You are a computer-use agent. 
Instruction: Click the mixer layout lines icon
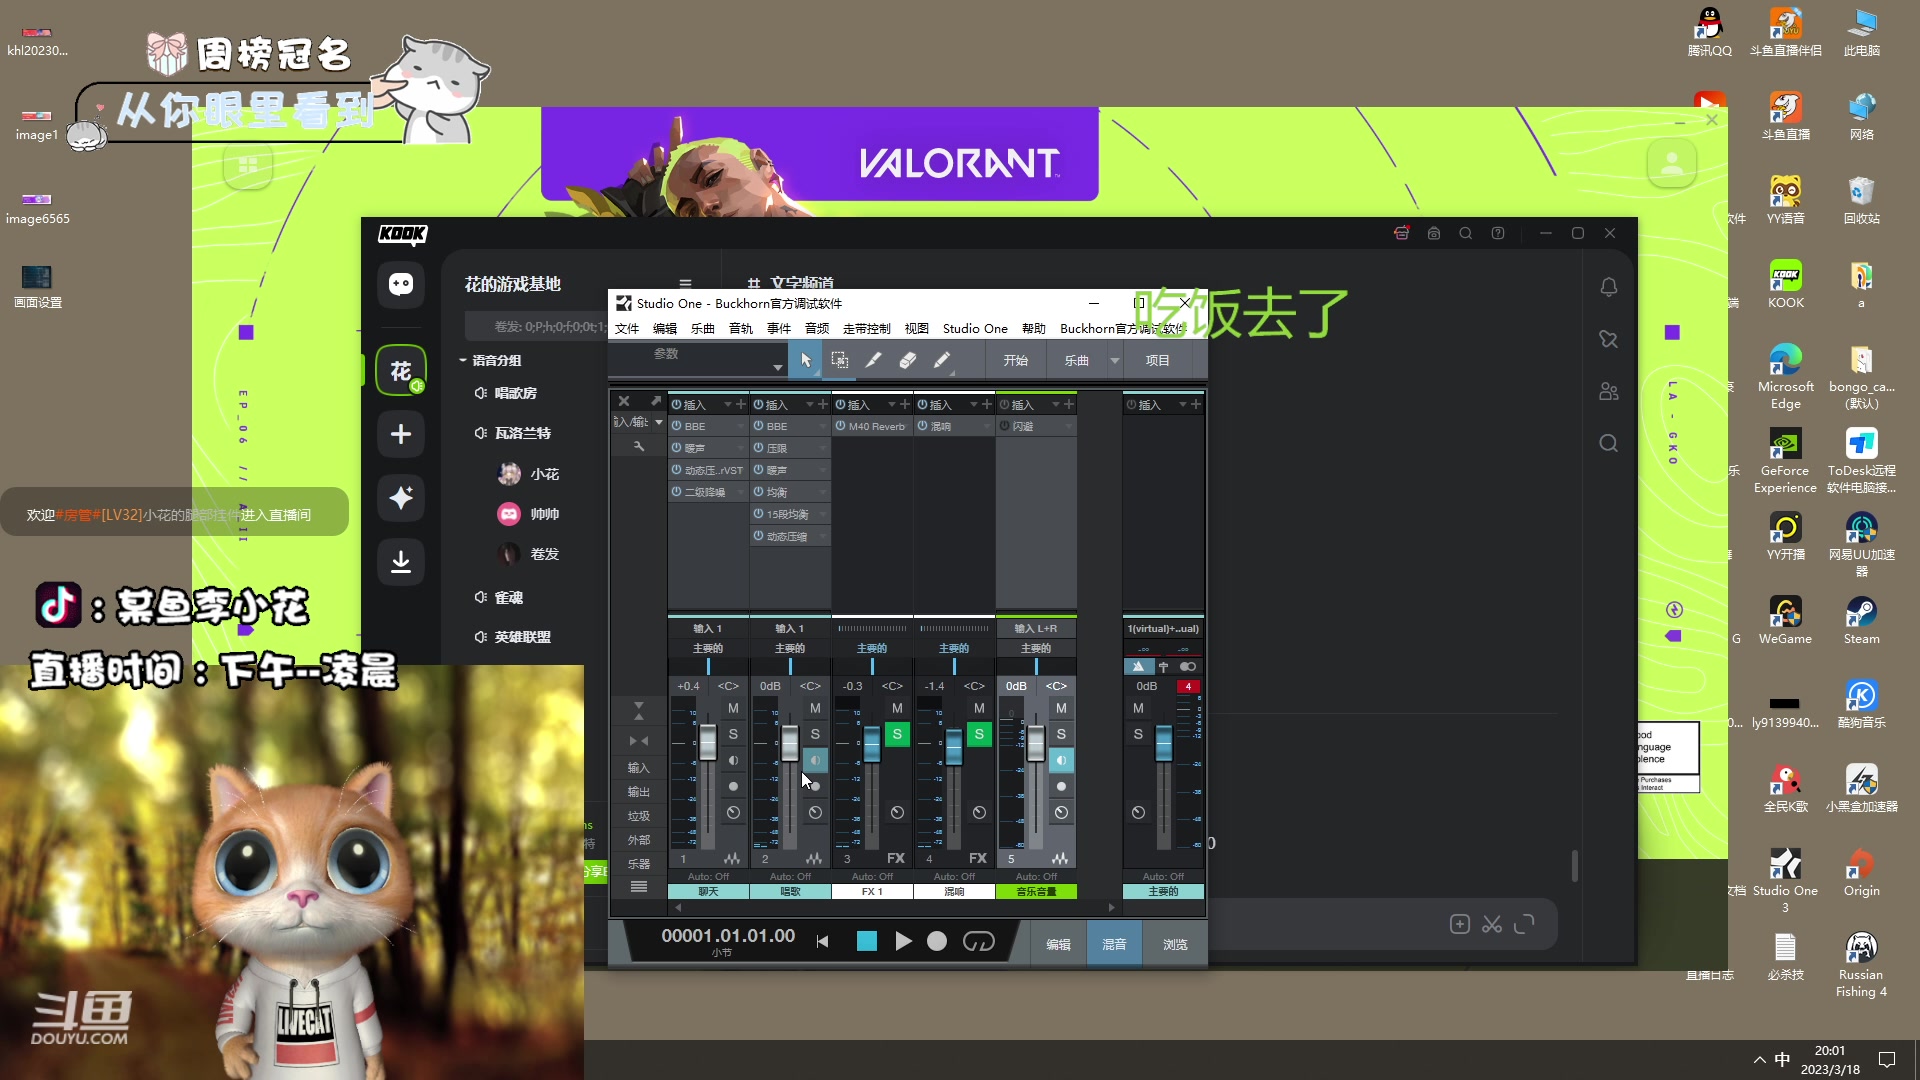[x=639, y=887]
